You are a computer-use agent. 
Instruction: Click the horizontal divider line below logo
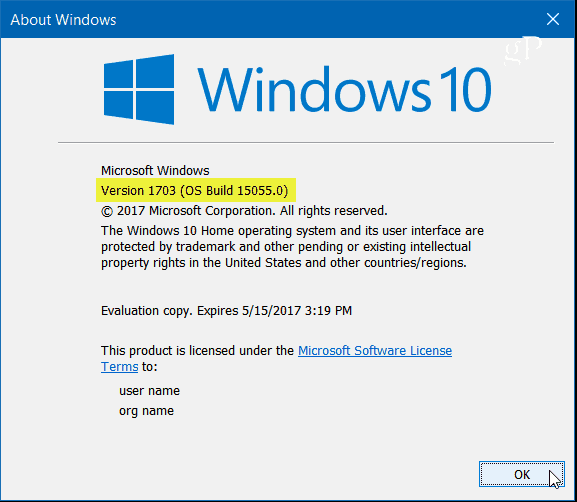[306, 142]
